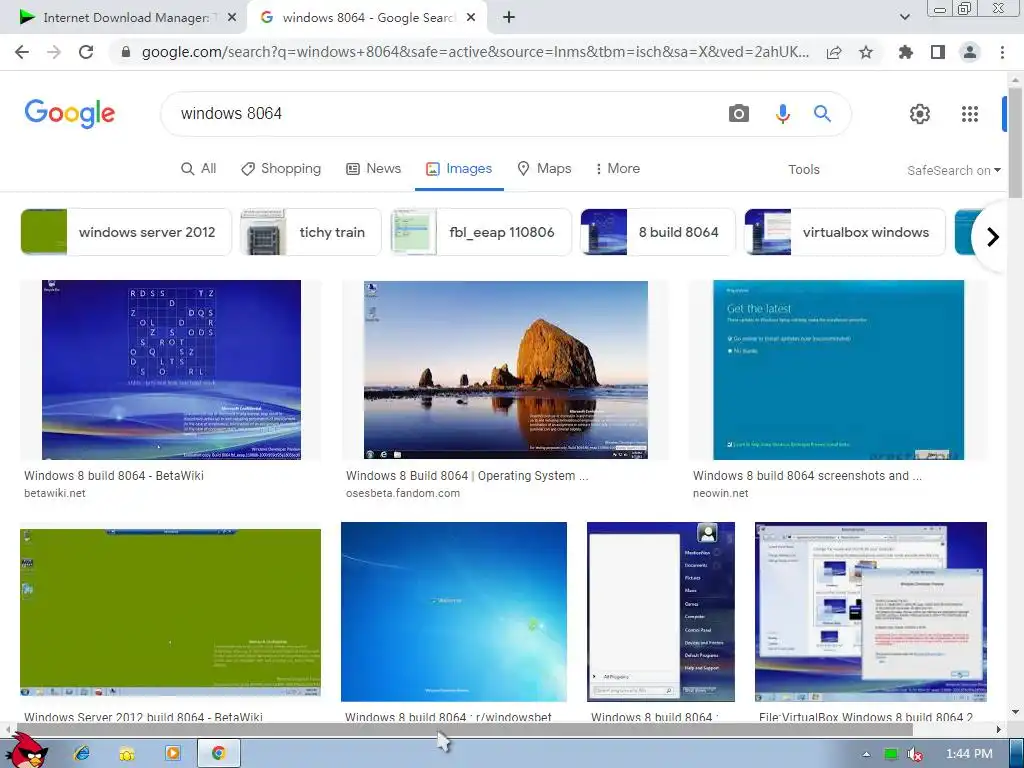
Task: Open the Tools filter options
Action: click(x=803, y=170)
